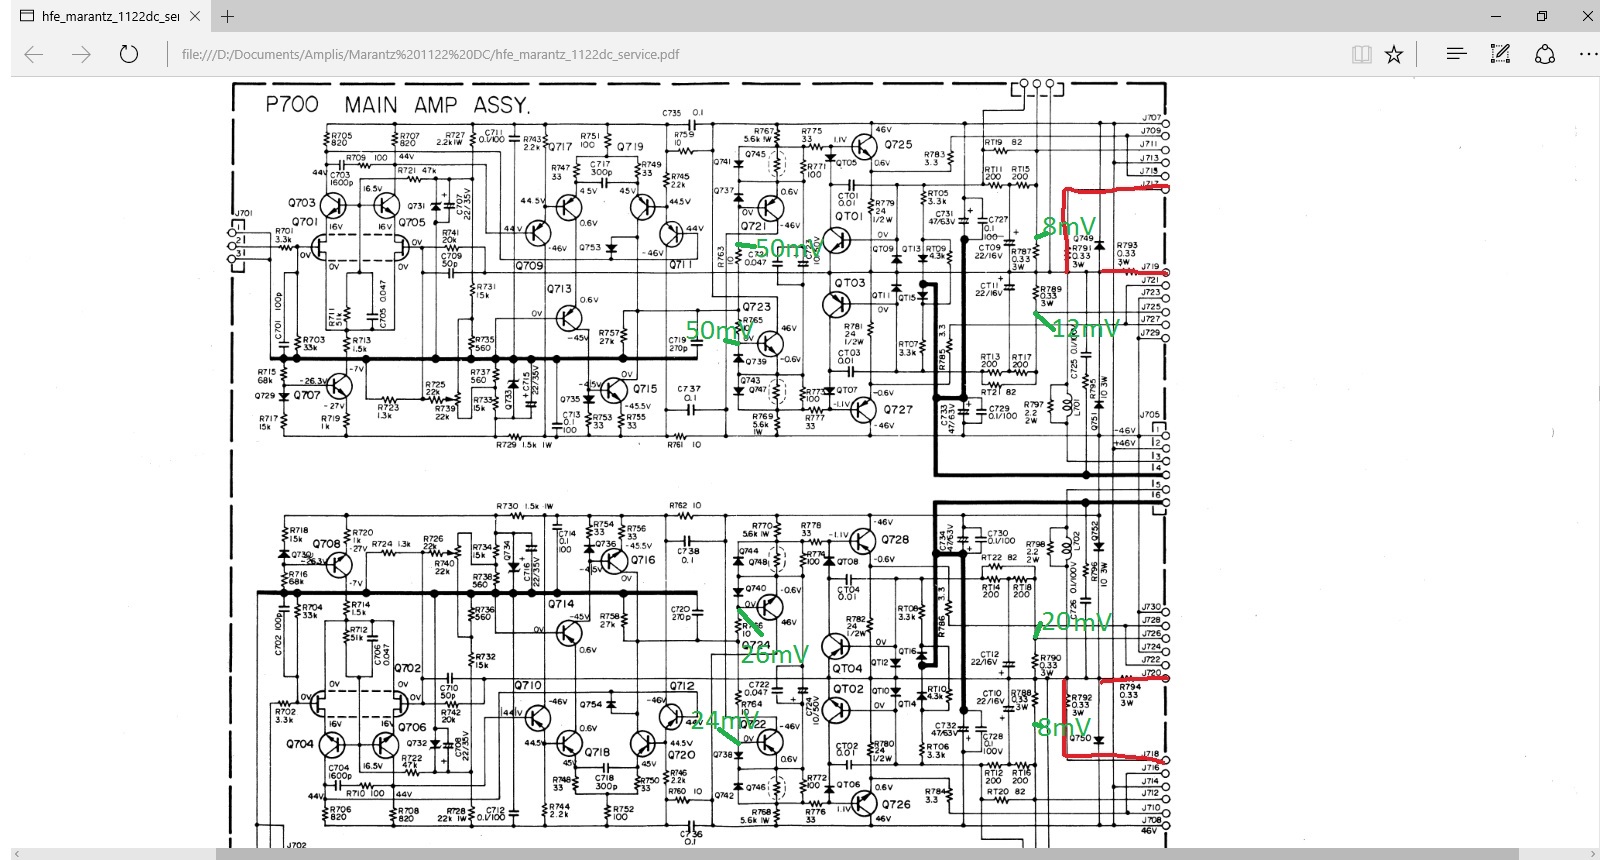Minimize the Edge browser window

[x=1496, y=16]
